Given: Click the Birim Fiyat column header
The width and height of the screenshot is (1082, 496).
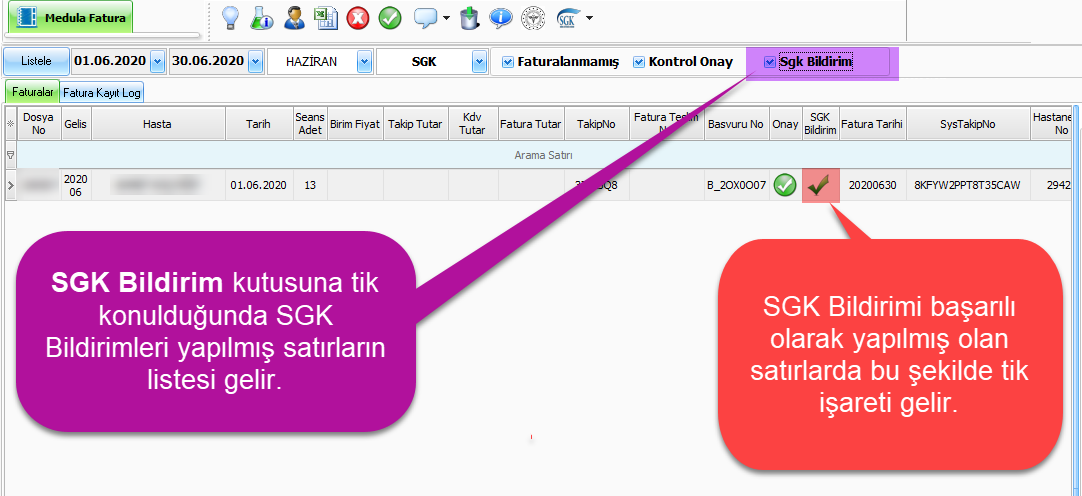Looking at the screenshot, I should (x=355, y=124).
